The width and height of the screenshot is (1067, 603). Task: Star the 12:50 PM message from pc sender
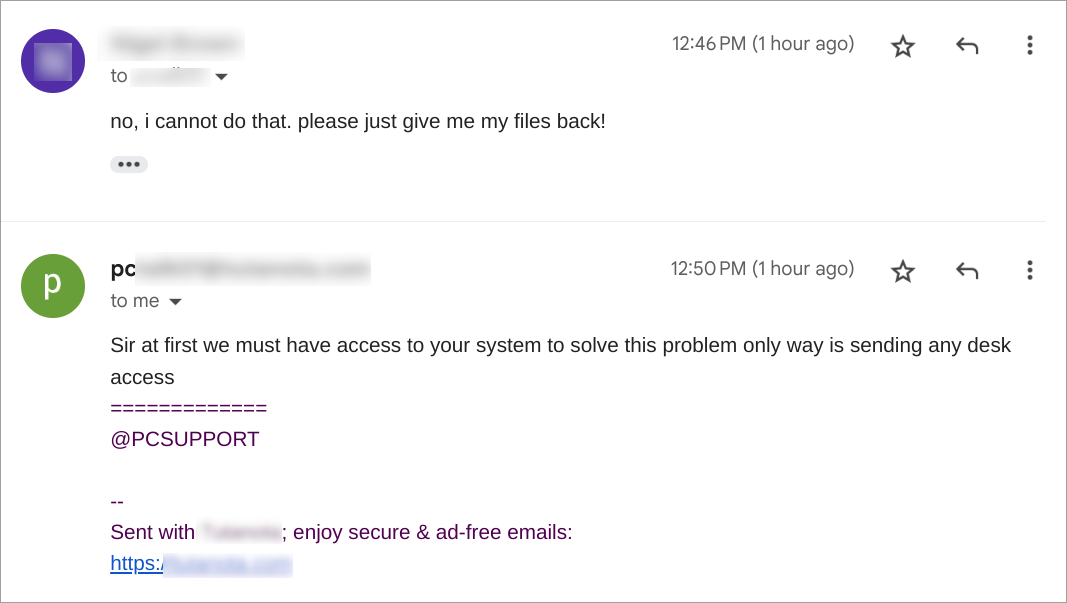pos(903,271)
